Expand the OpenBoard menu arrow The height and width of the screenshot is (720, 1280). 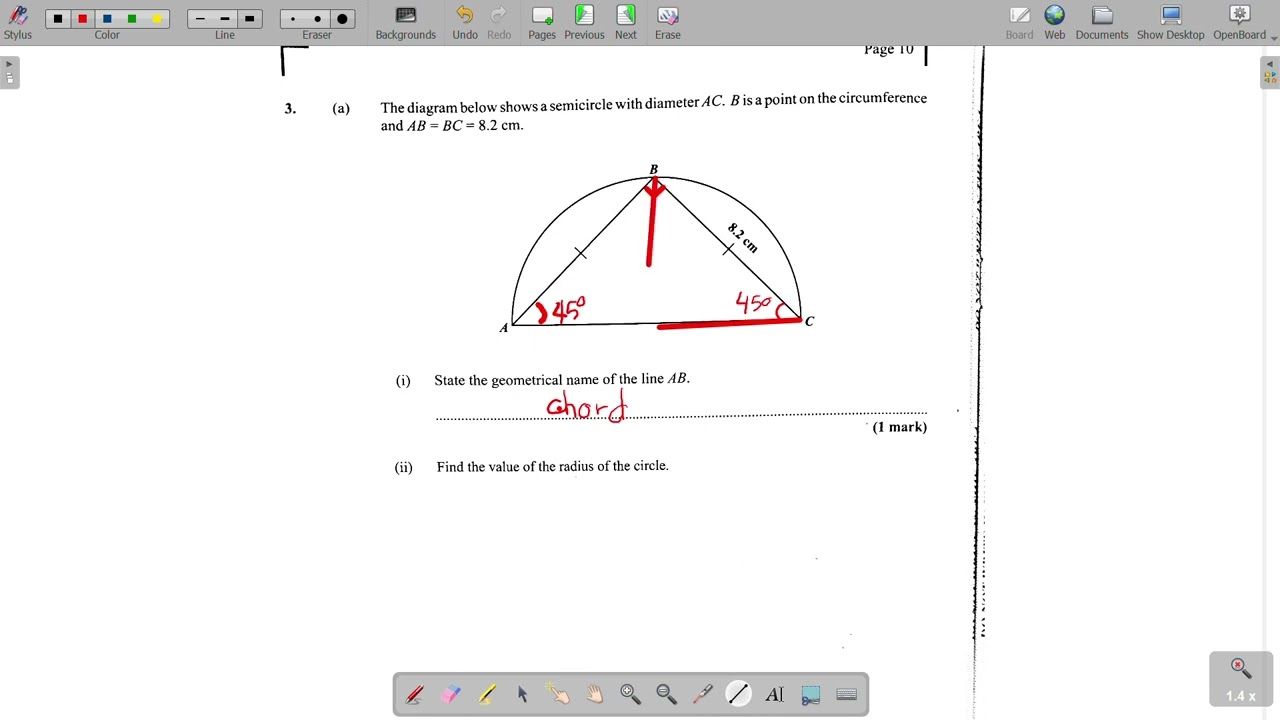pyautogui.click(x=1274, y=37)
